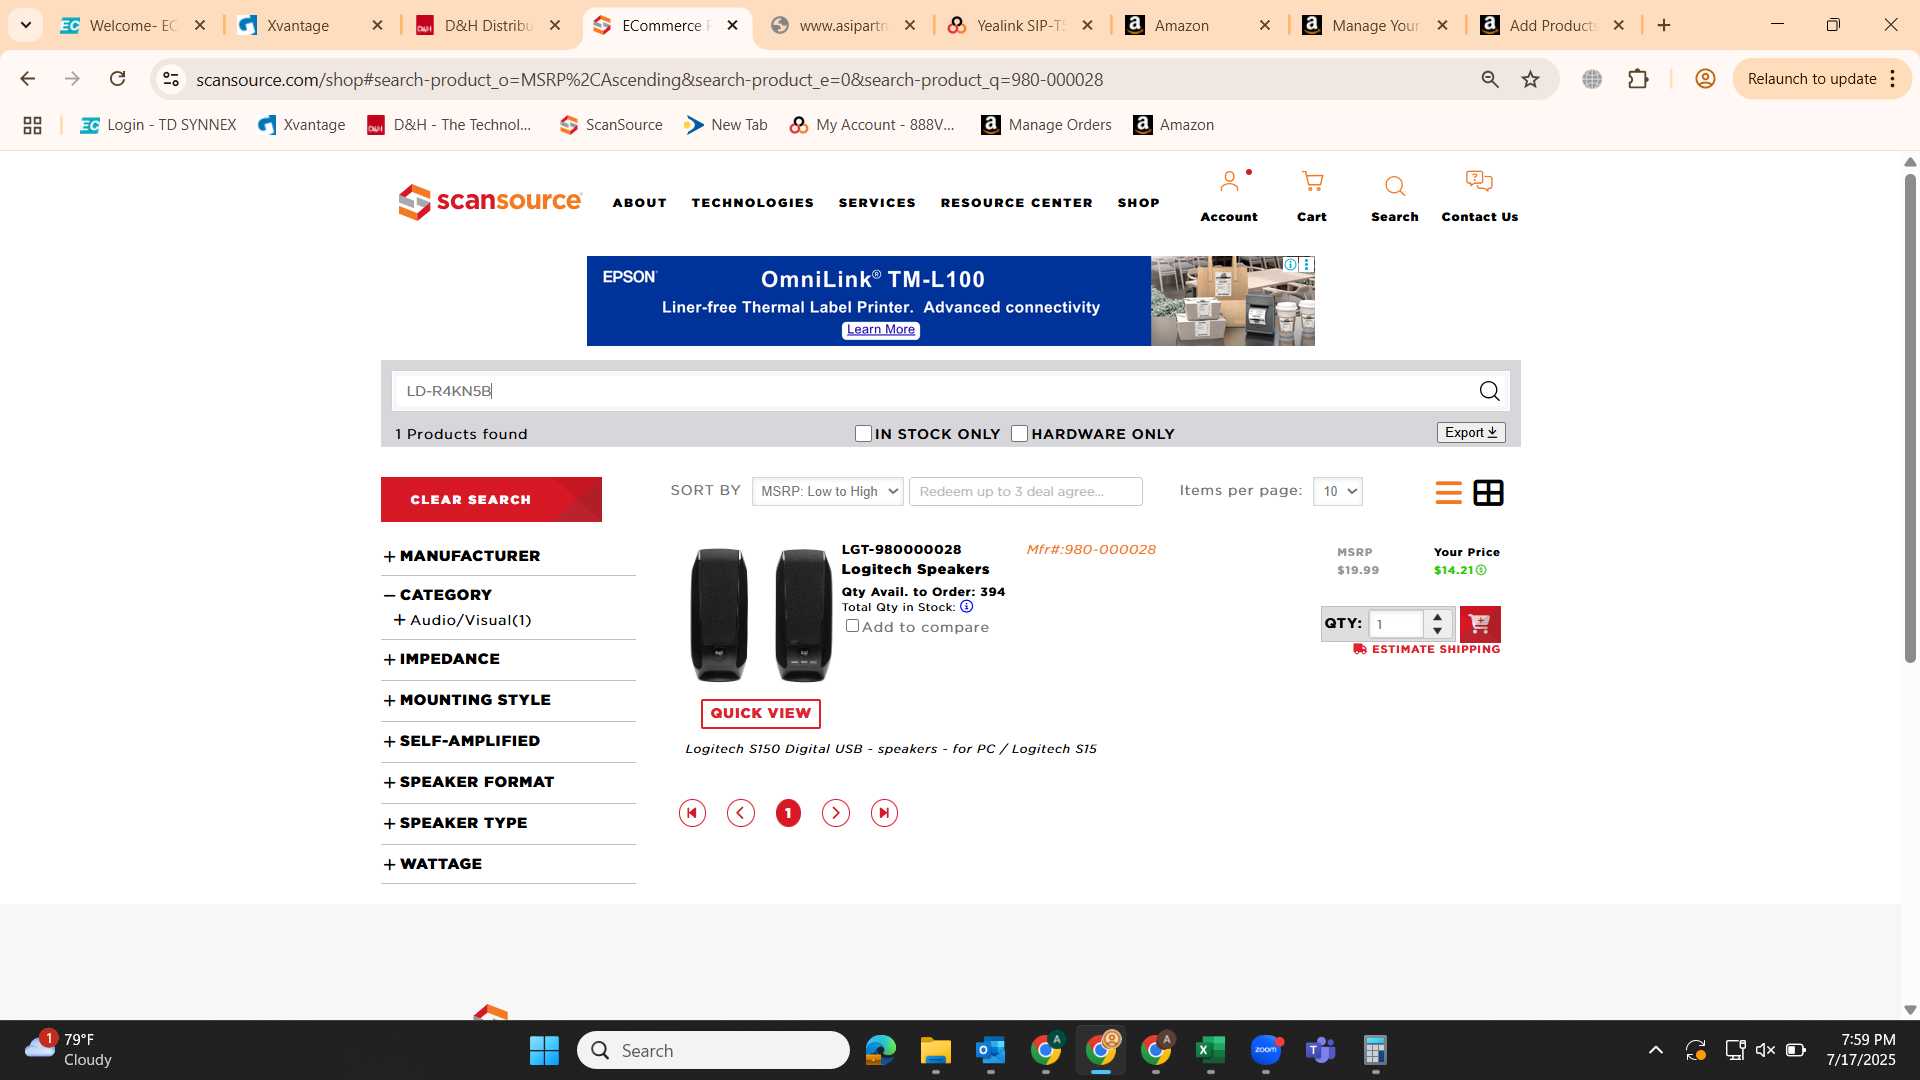1920x1080 pixels.
Task: Open File Explorer from taskbar
Action: 935,1050
